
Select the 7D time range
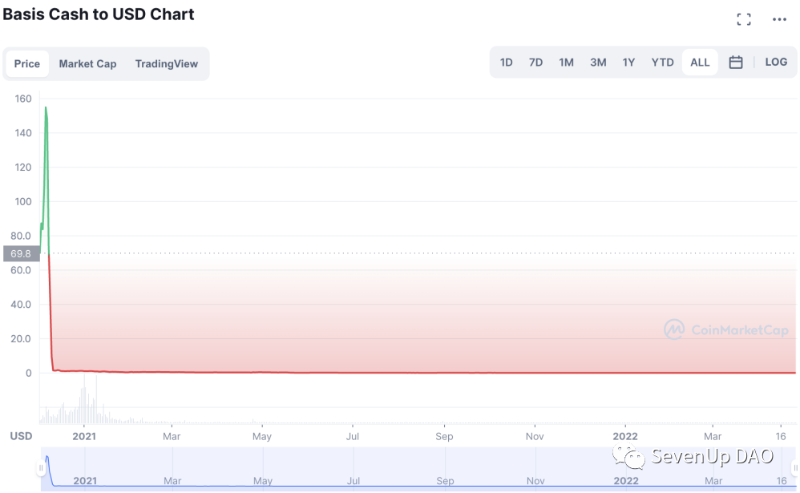pyautogui.click(x=536, y=62)
